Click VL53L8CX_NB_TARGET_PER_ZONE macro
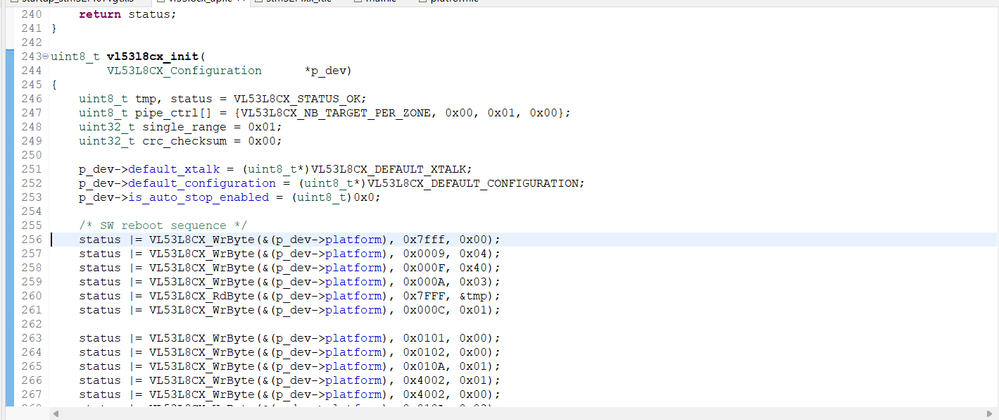Viewport: 999px width, 420px height. coord(336,113)
